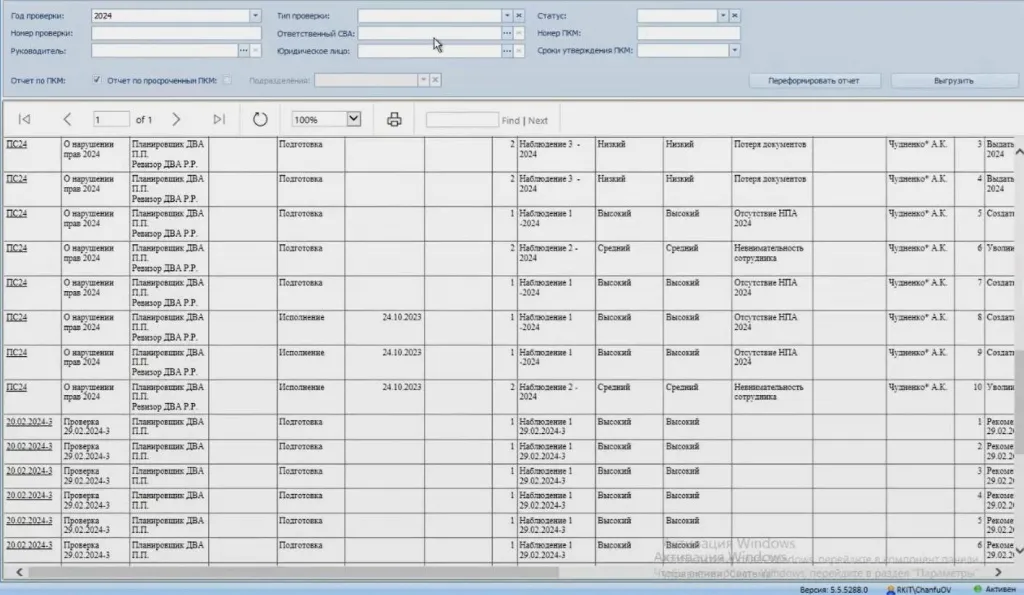Viewport: 1024px width, 595px height.
Task: Open first ПС24 link in table
Action: click(x=17, y=144)
